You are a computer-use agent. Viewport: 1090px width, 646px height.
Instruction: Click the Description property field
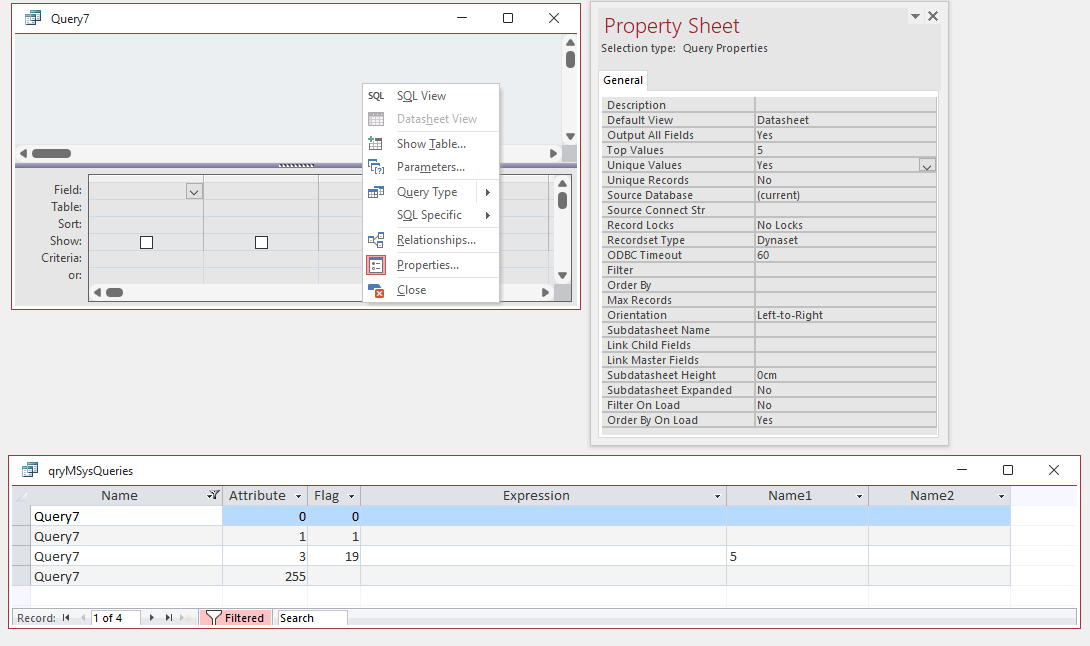[x=845, y=105]
